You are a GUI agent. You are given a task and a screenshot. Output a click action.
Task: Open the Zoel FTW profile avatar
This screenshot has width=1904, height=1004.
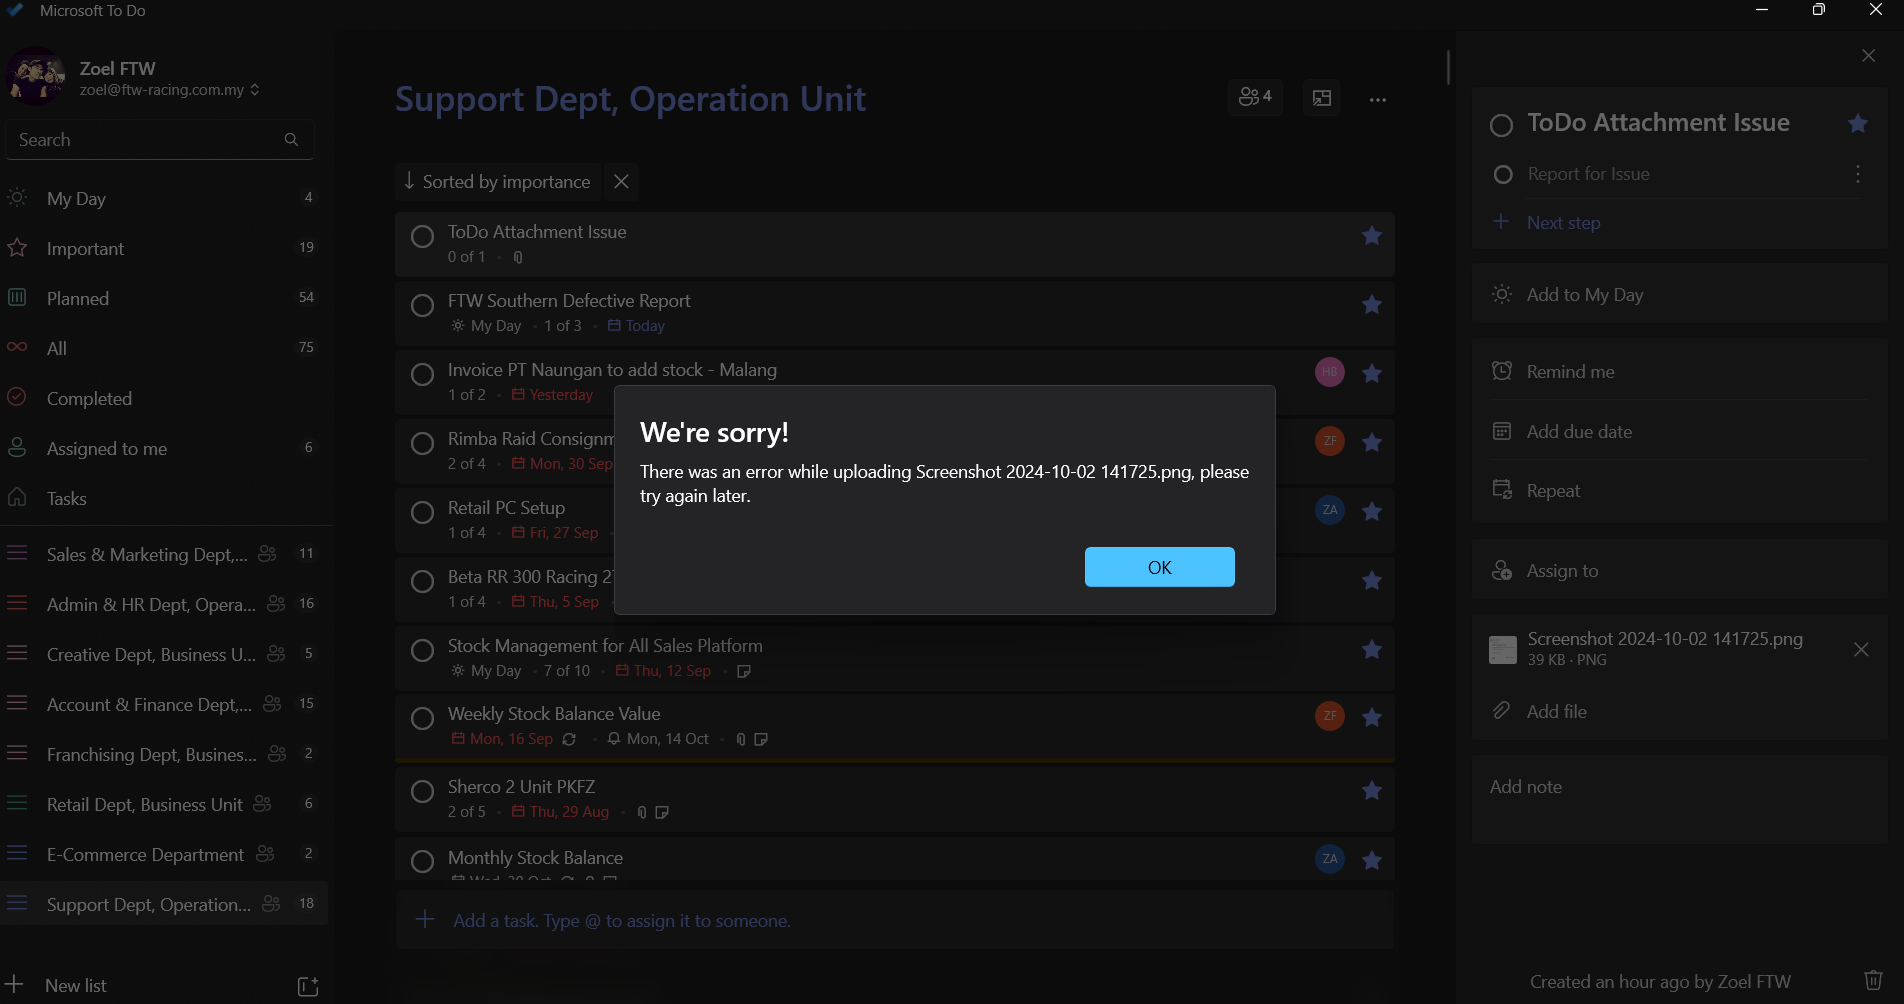[36, 76]
